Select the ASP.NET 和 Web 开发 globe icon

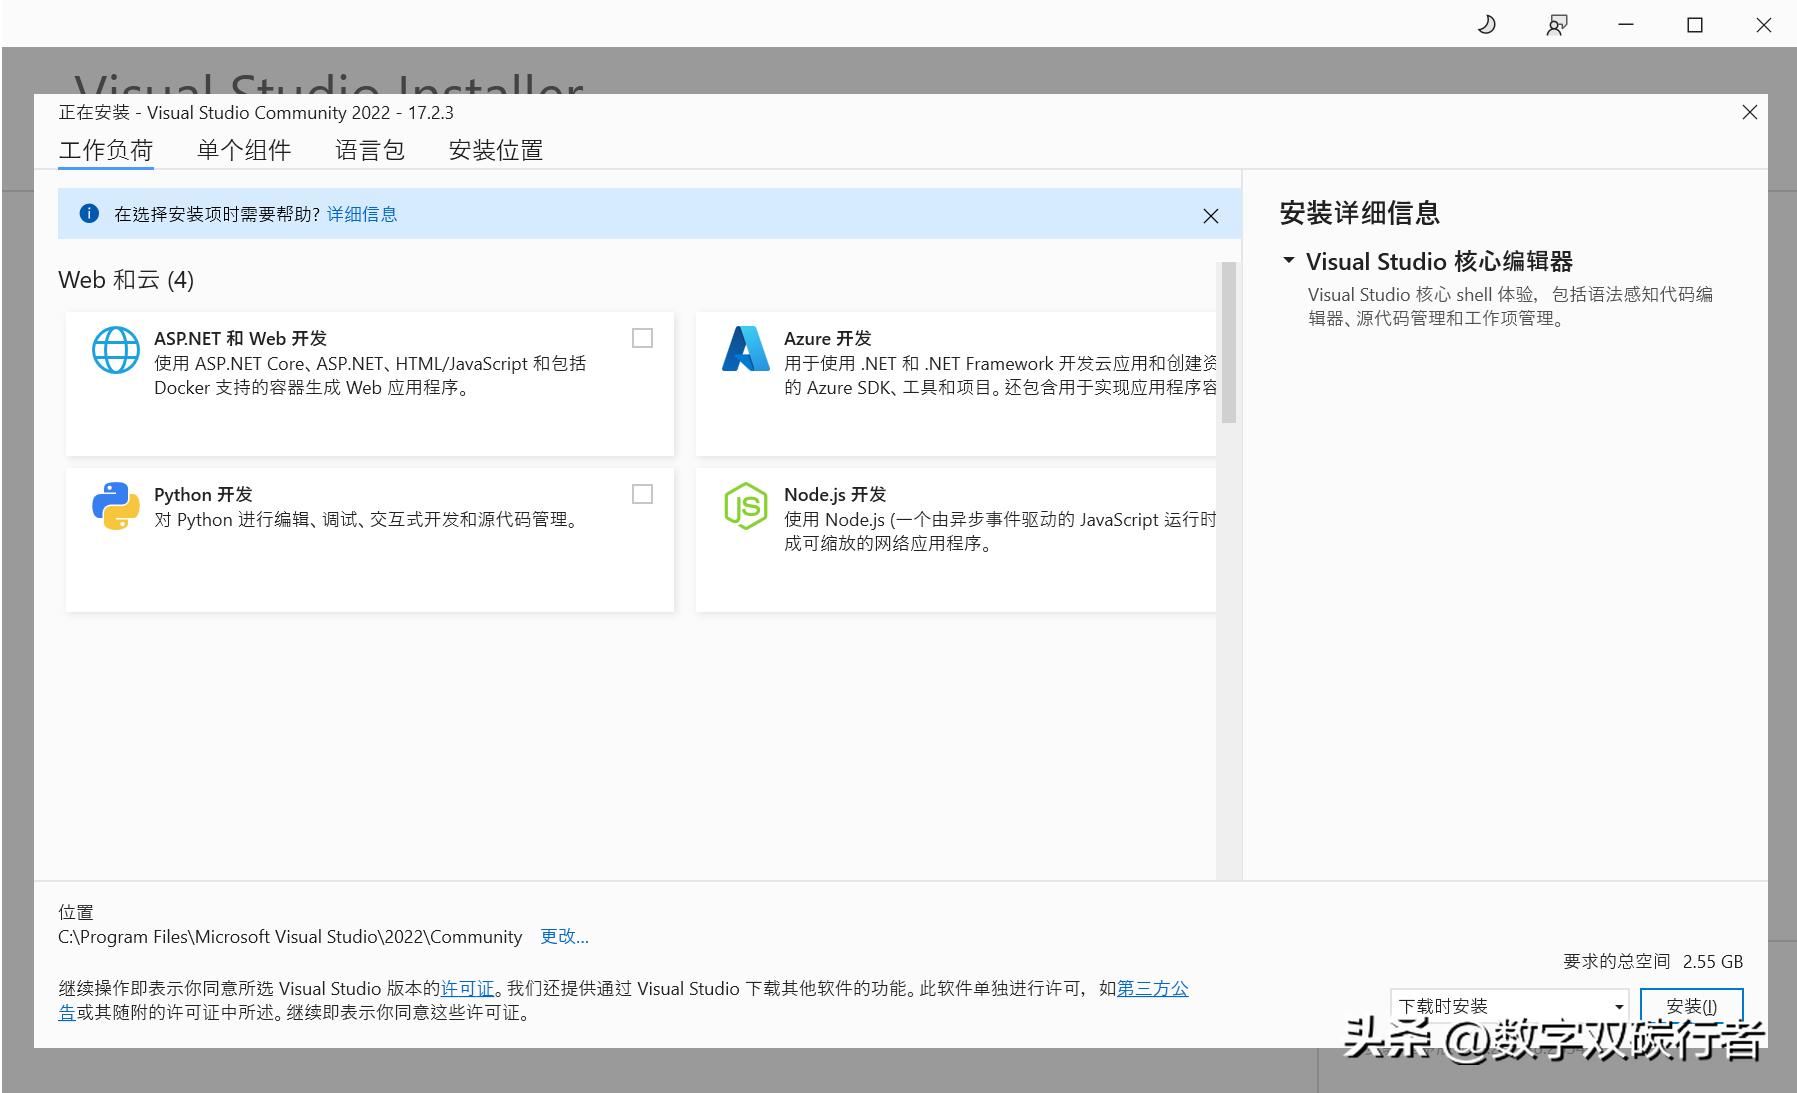point(115,350)
